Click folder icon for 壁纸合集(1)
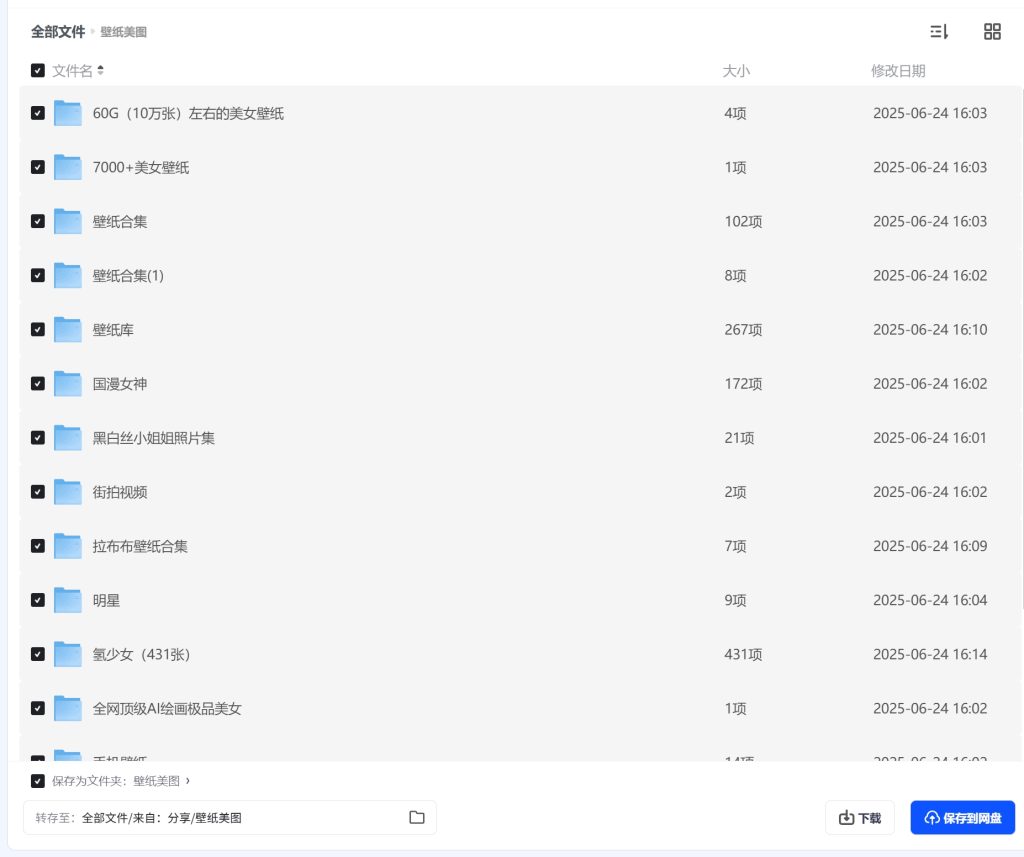 [x=67, y=276]
